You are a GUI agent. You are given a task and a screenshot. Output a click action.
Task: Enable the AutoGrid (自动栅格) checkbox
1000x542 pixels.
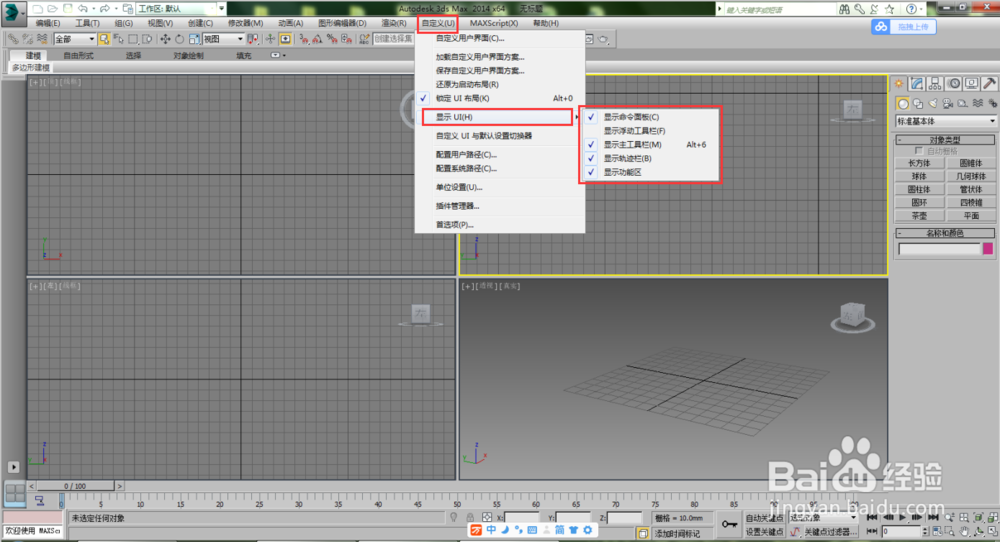(918, 151)
